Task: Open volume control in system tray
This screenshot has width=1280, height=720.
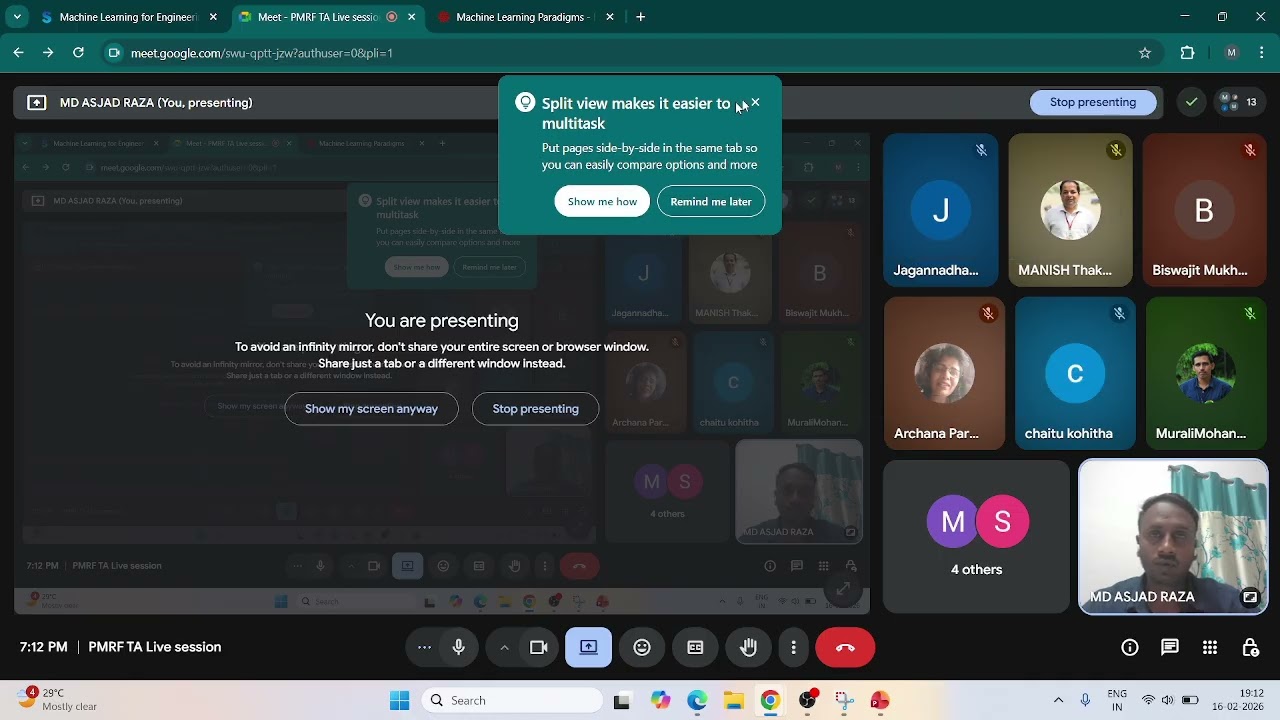Action: pos(1167,700)
